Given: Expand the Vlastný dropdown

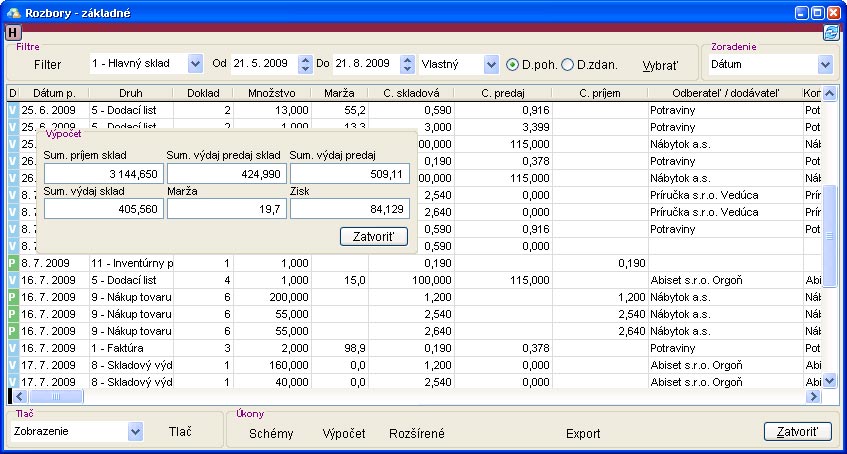Looking at the screenshot, I should coord(490,64).
